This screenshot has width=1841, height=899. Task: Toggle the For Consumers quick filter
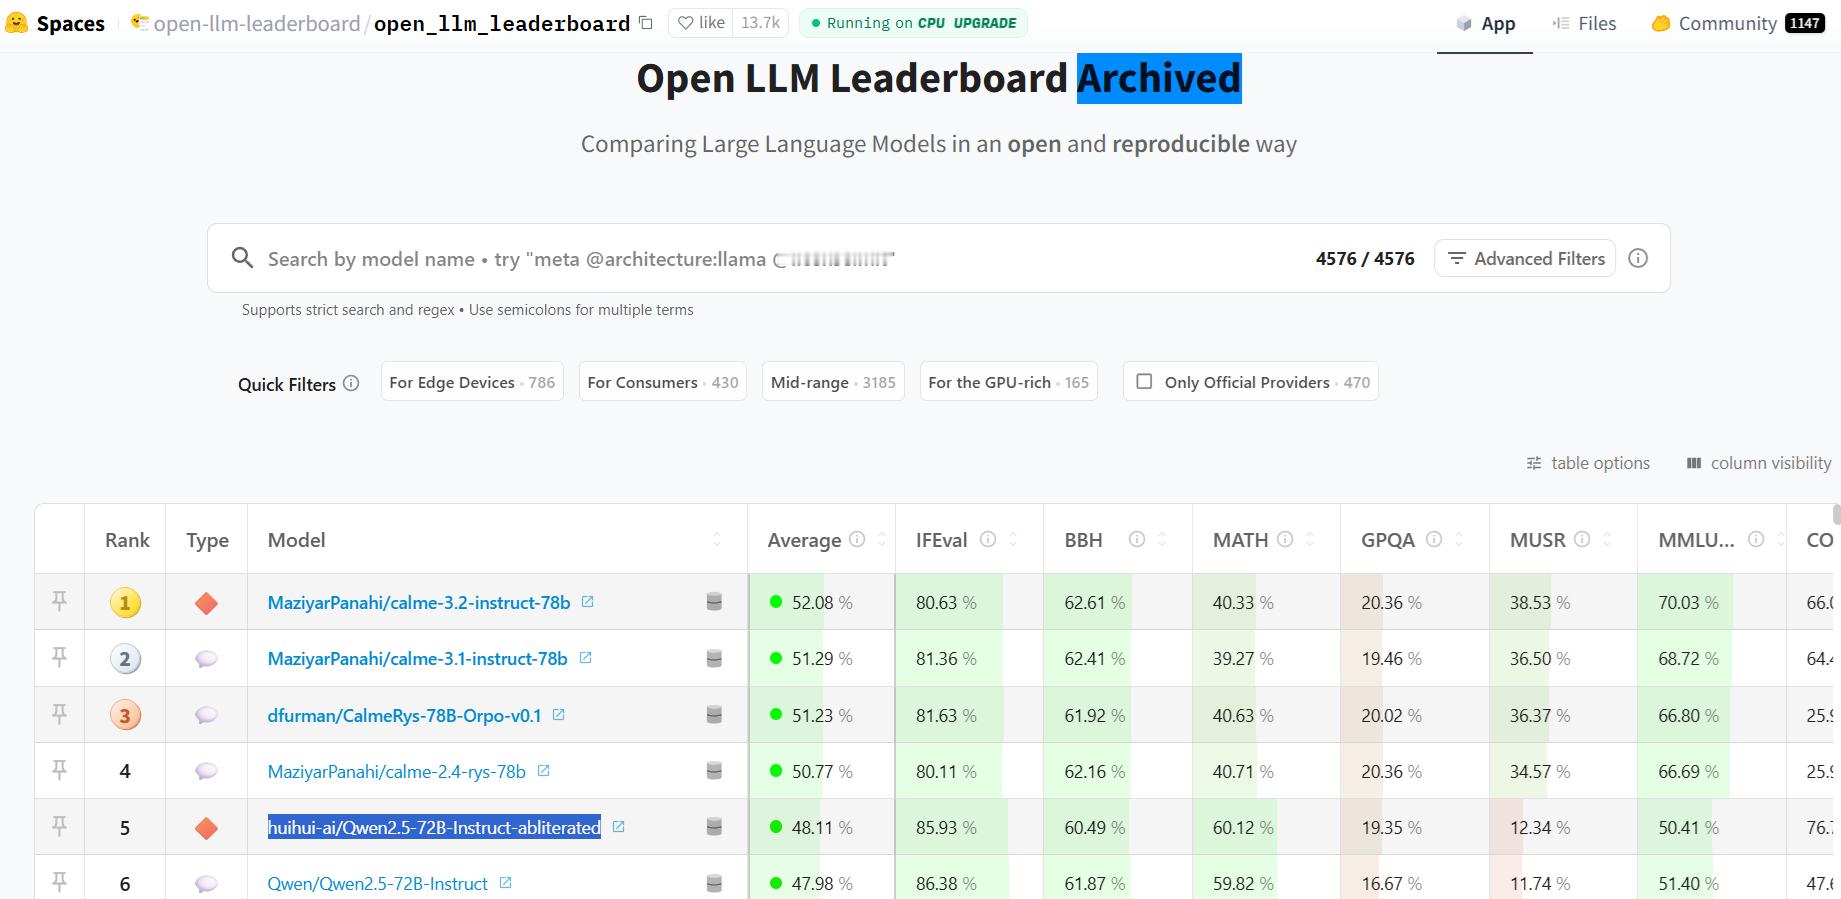point(663,382)
